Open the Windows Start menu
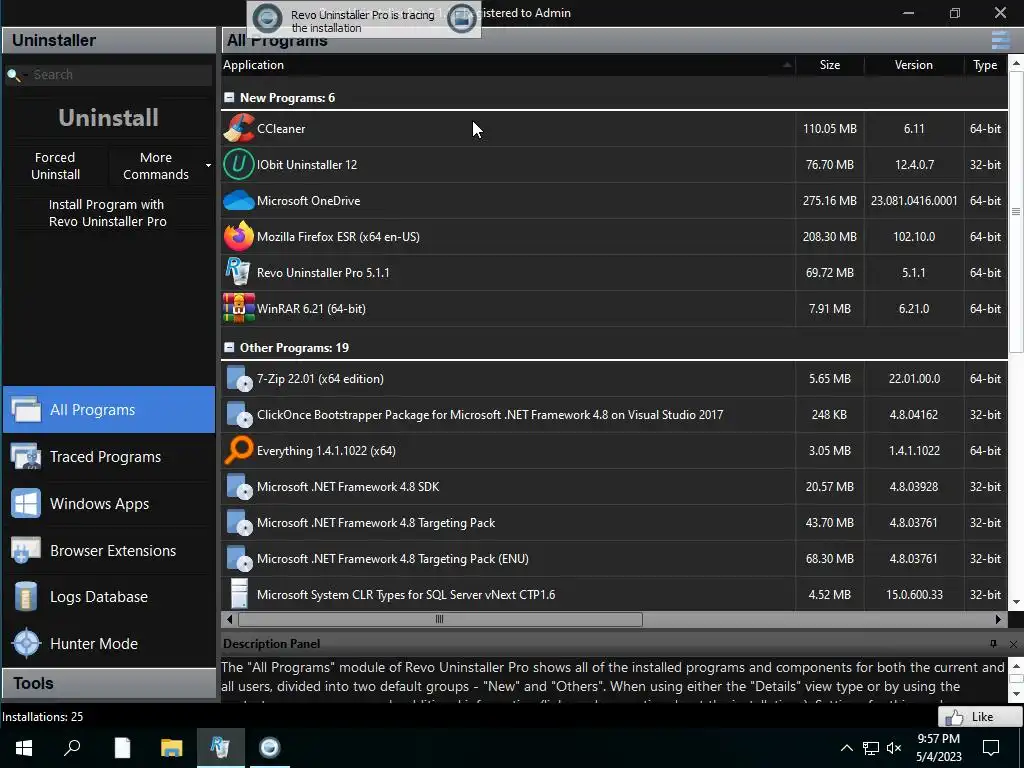 pos(24,748)
